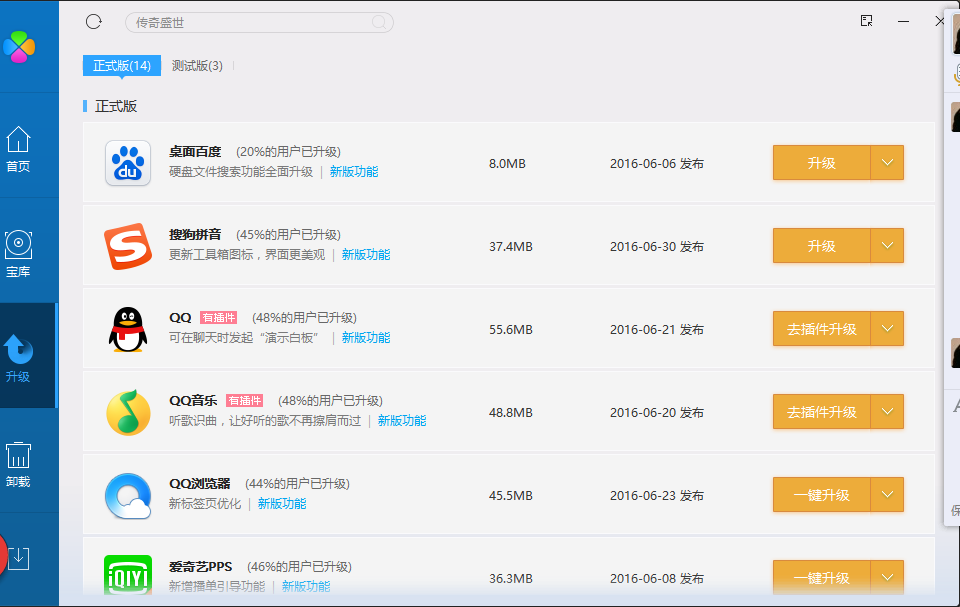Screen dimensions: 960x607
Task: Click the 37.4MB size text
Action: pos(511,246)
